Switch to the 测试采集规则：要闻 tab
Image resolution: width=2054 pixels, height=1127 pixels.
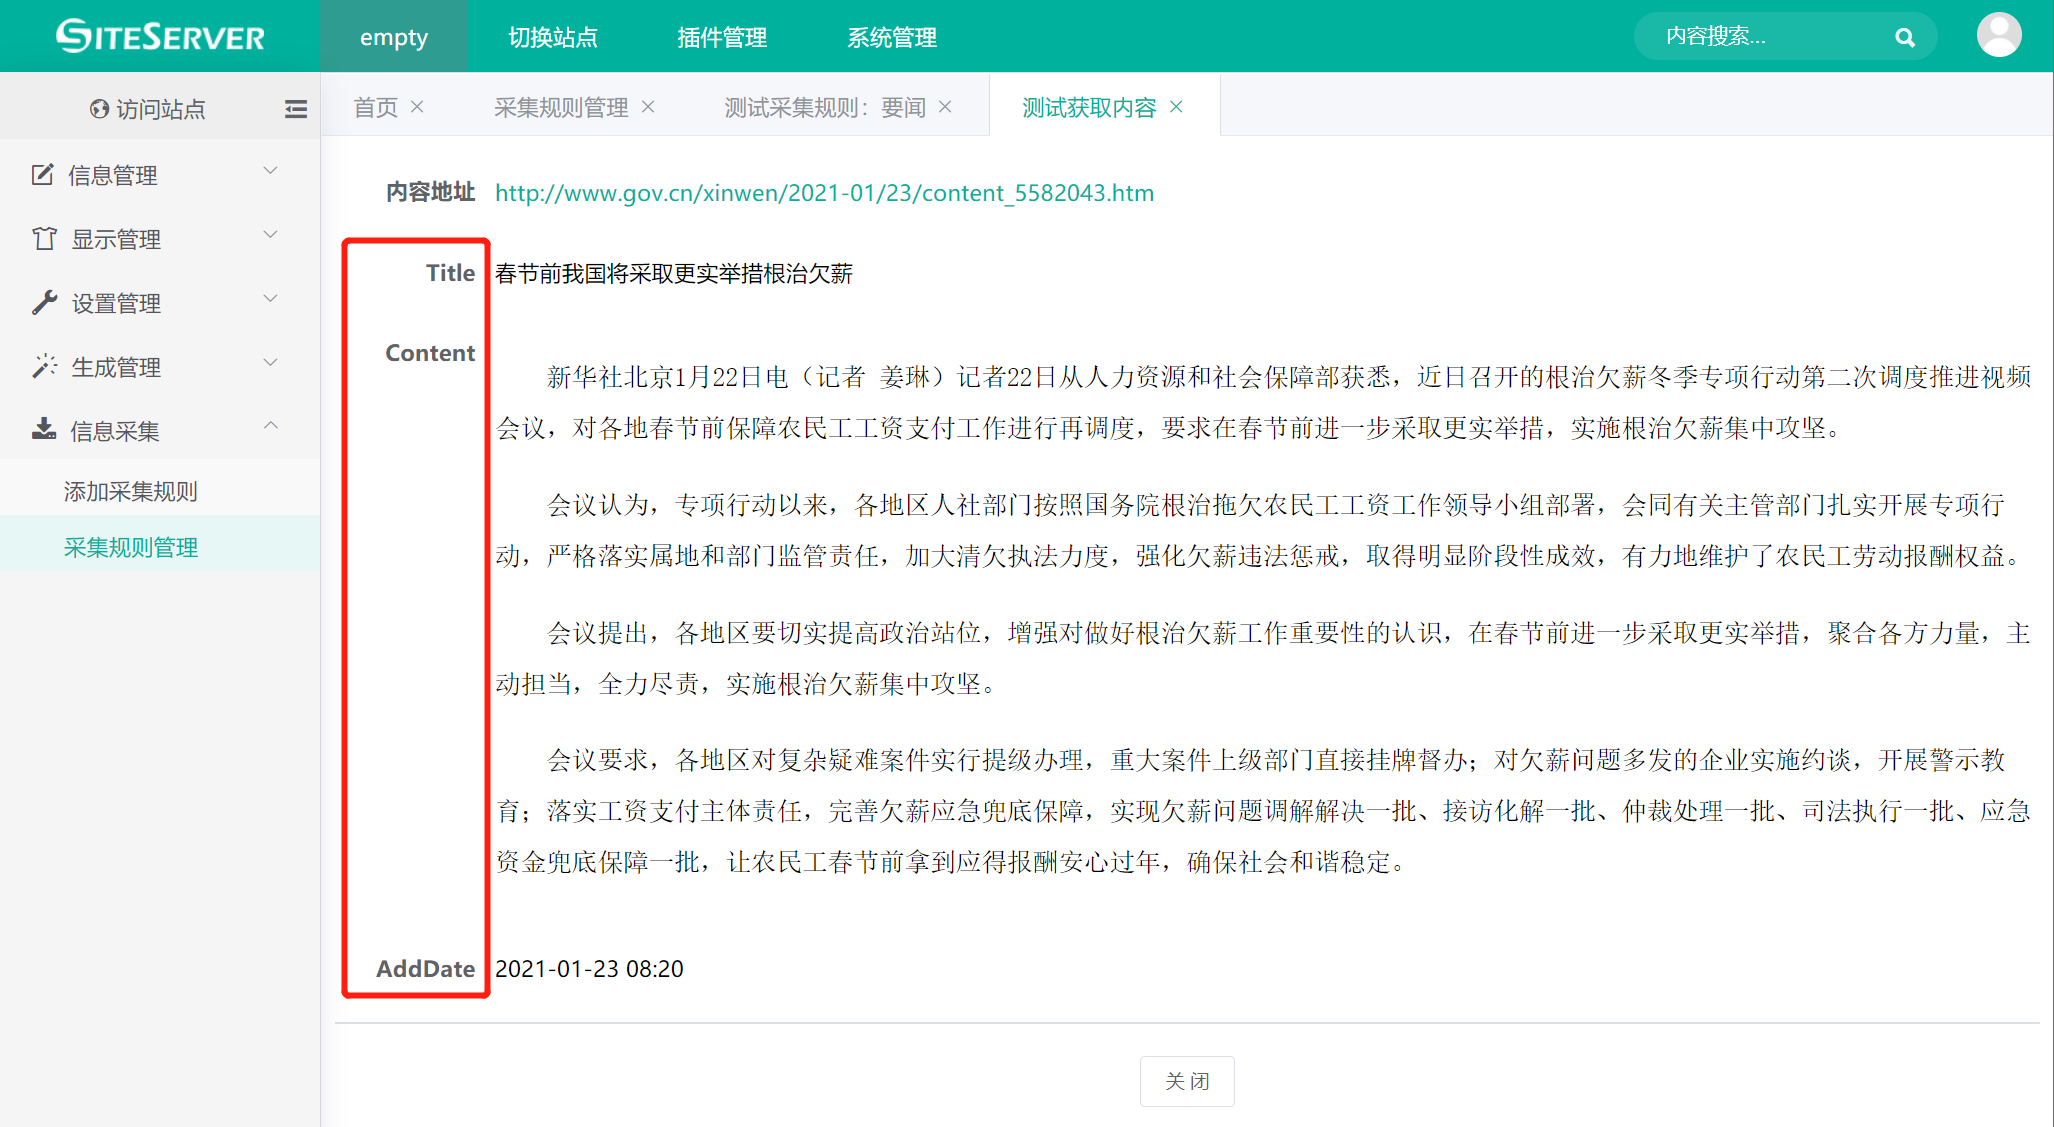pyautogui.click(x=824, y=107)
